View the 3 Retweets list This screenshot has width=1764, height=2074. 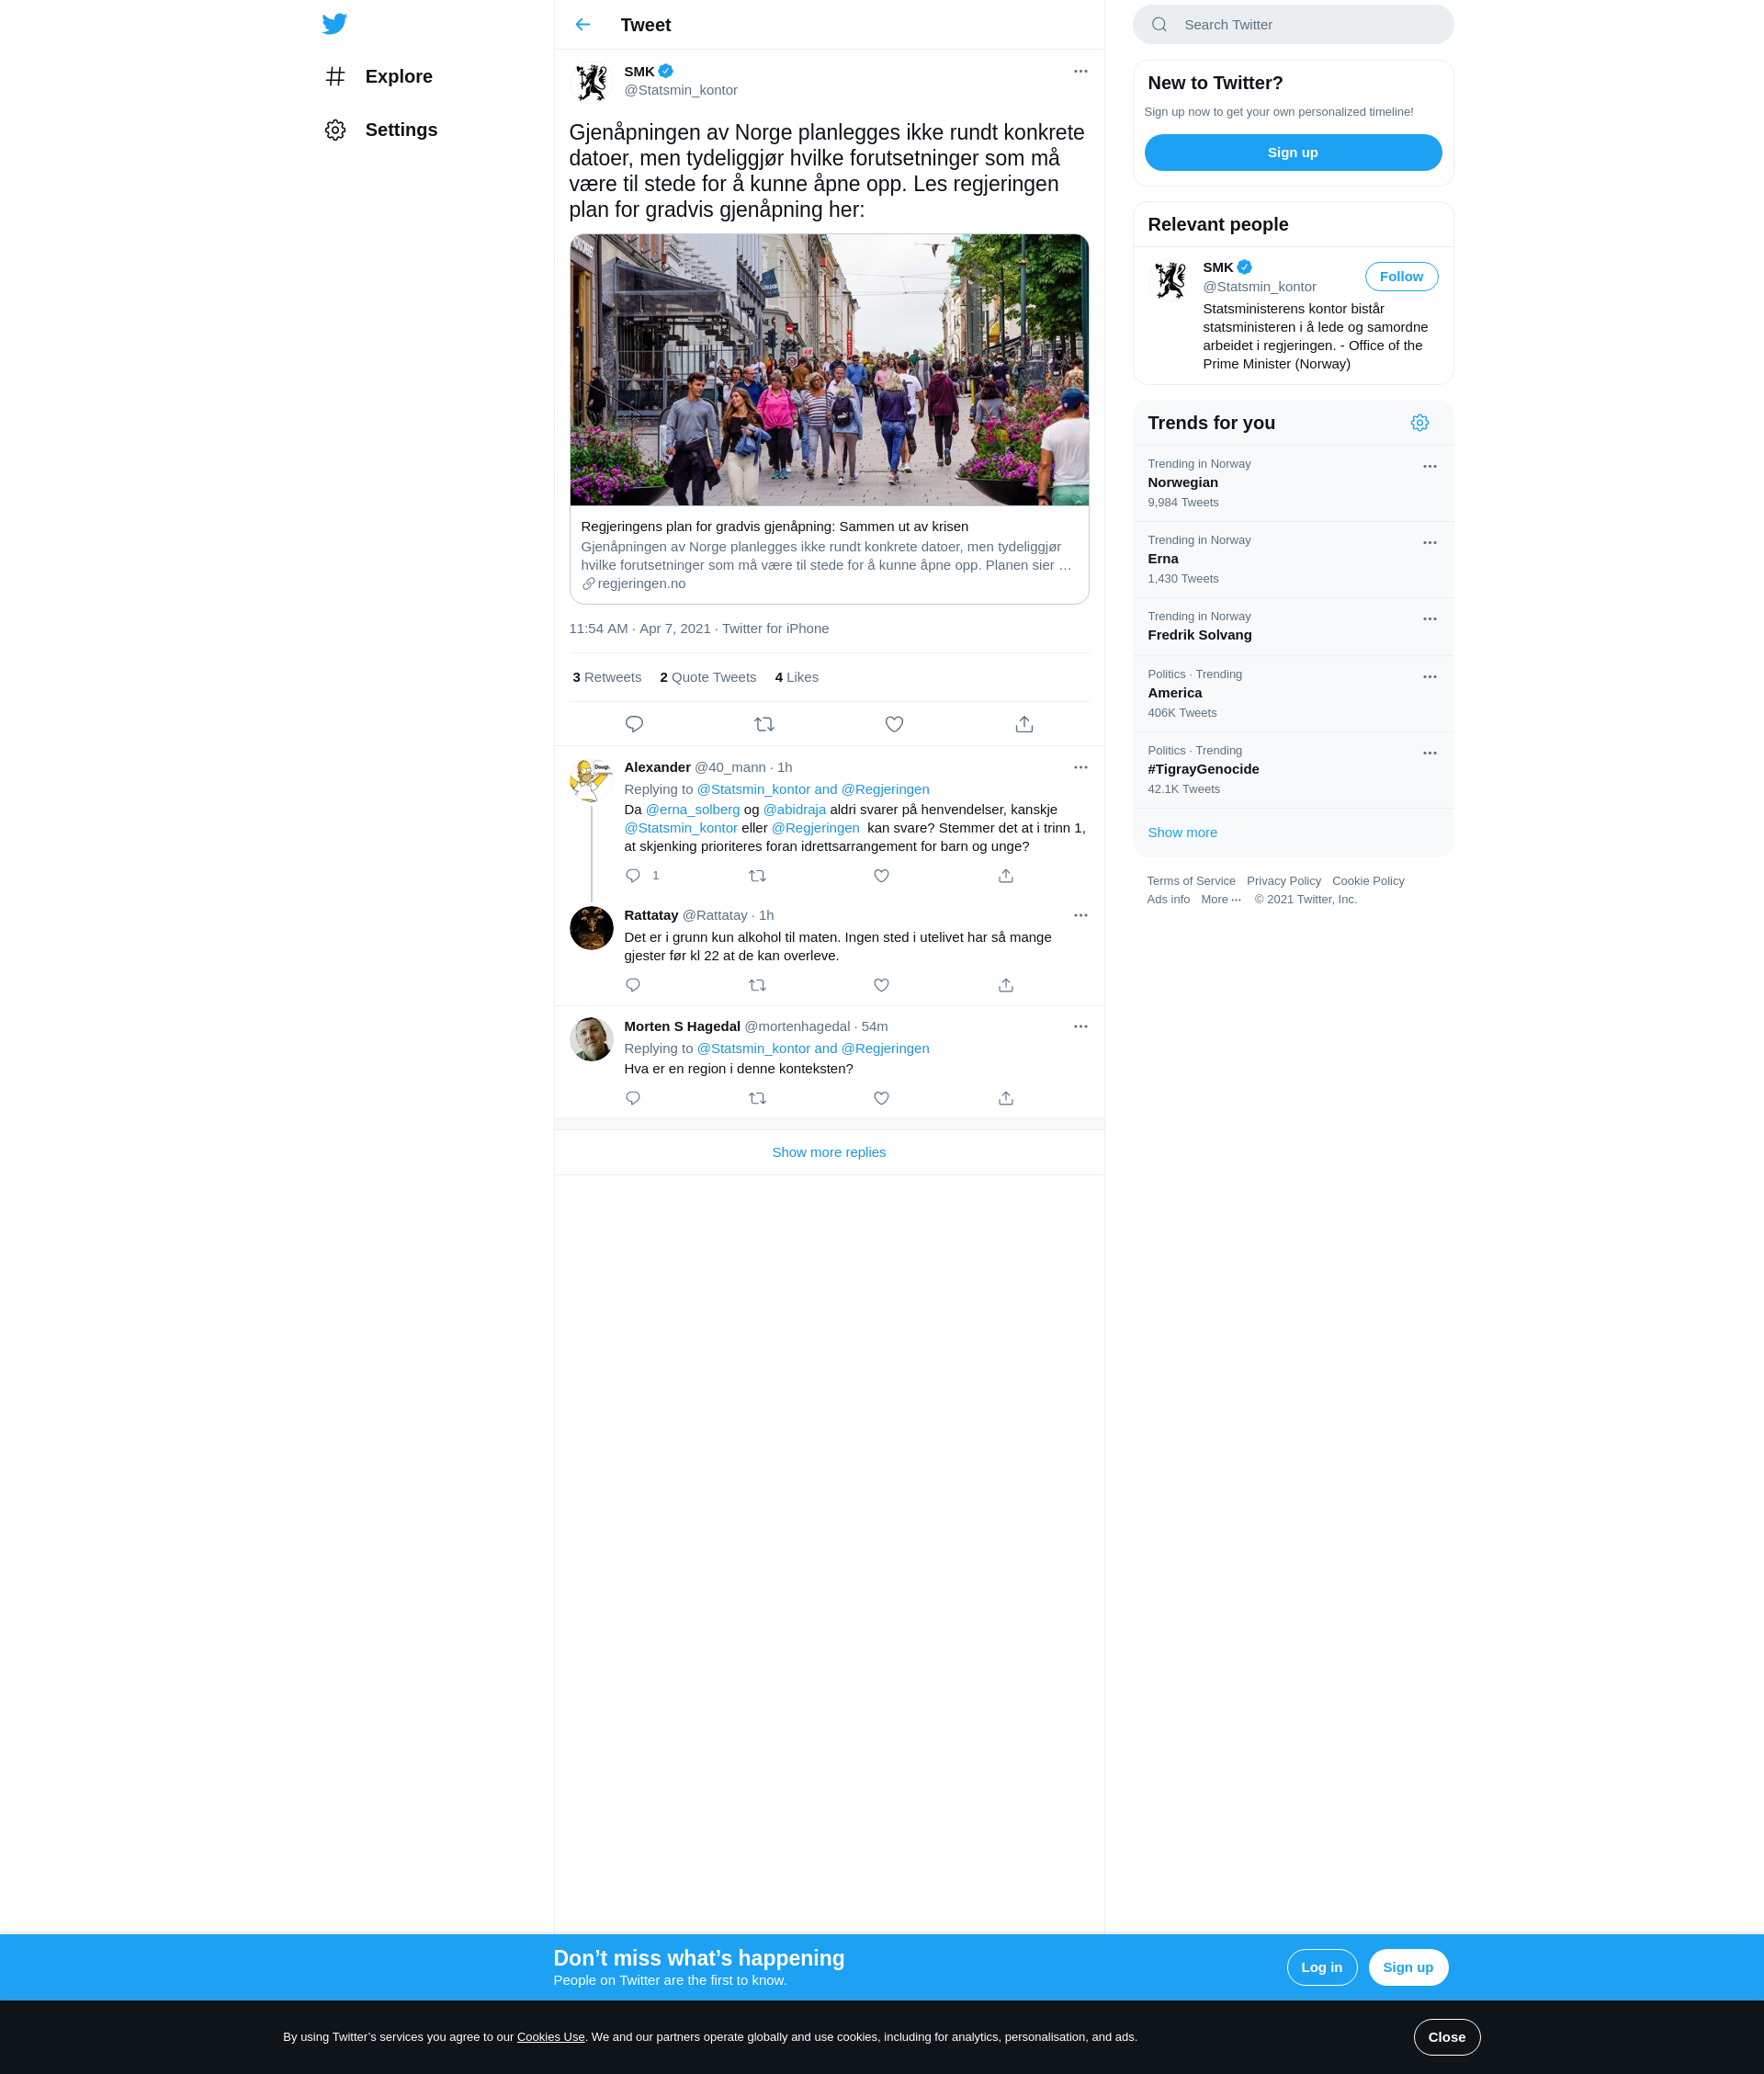pyautogui.click(x=606, y=677)
